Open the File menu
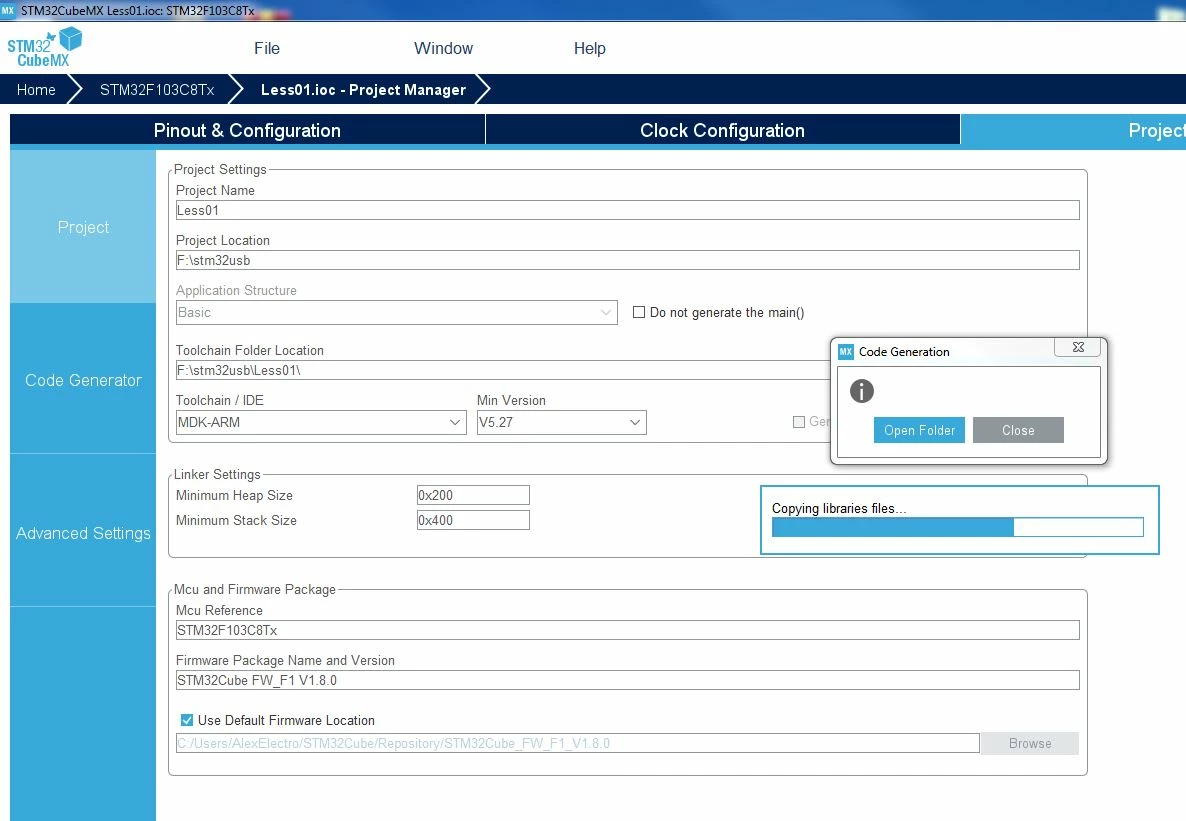Image resolution: width=1186 pixels, height=821 pixels. 267,48
